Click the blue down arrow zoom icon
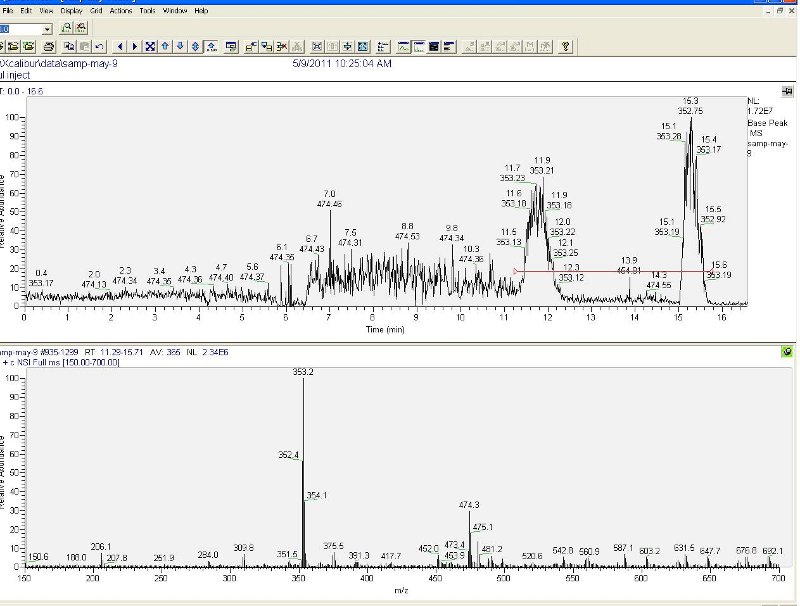The image size is (800, 606). click(180, 46)
